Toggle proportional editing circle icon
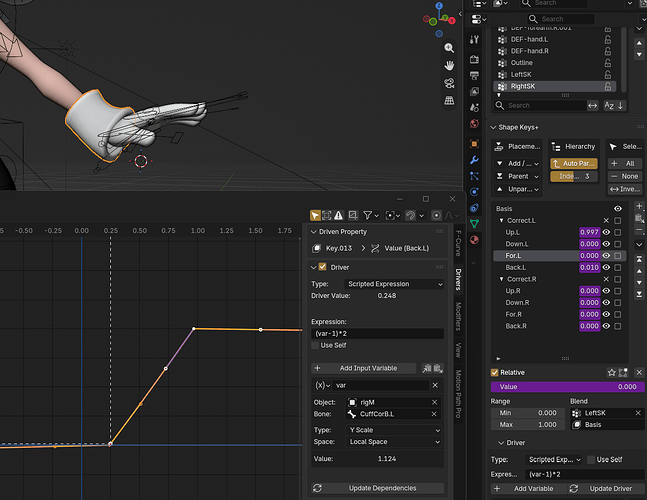The image size is (647, 500). [x=436, y=215]
